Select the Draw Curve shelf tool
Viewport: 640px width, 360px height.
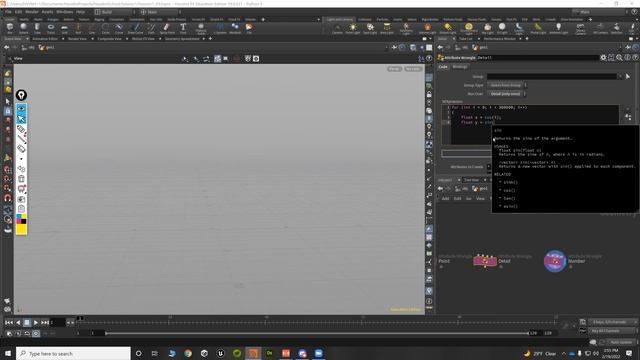[136, 29]
